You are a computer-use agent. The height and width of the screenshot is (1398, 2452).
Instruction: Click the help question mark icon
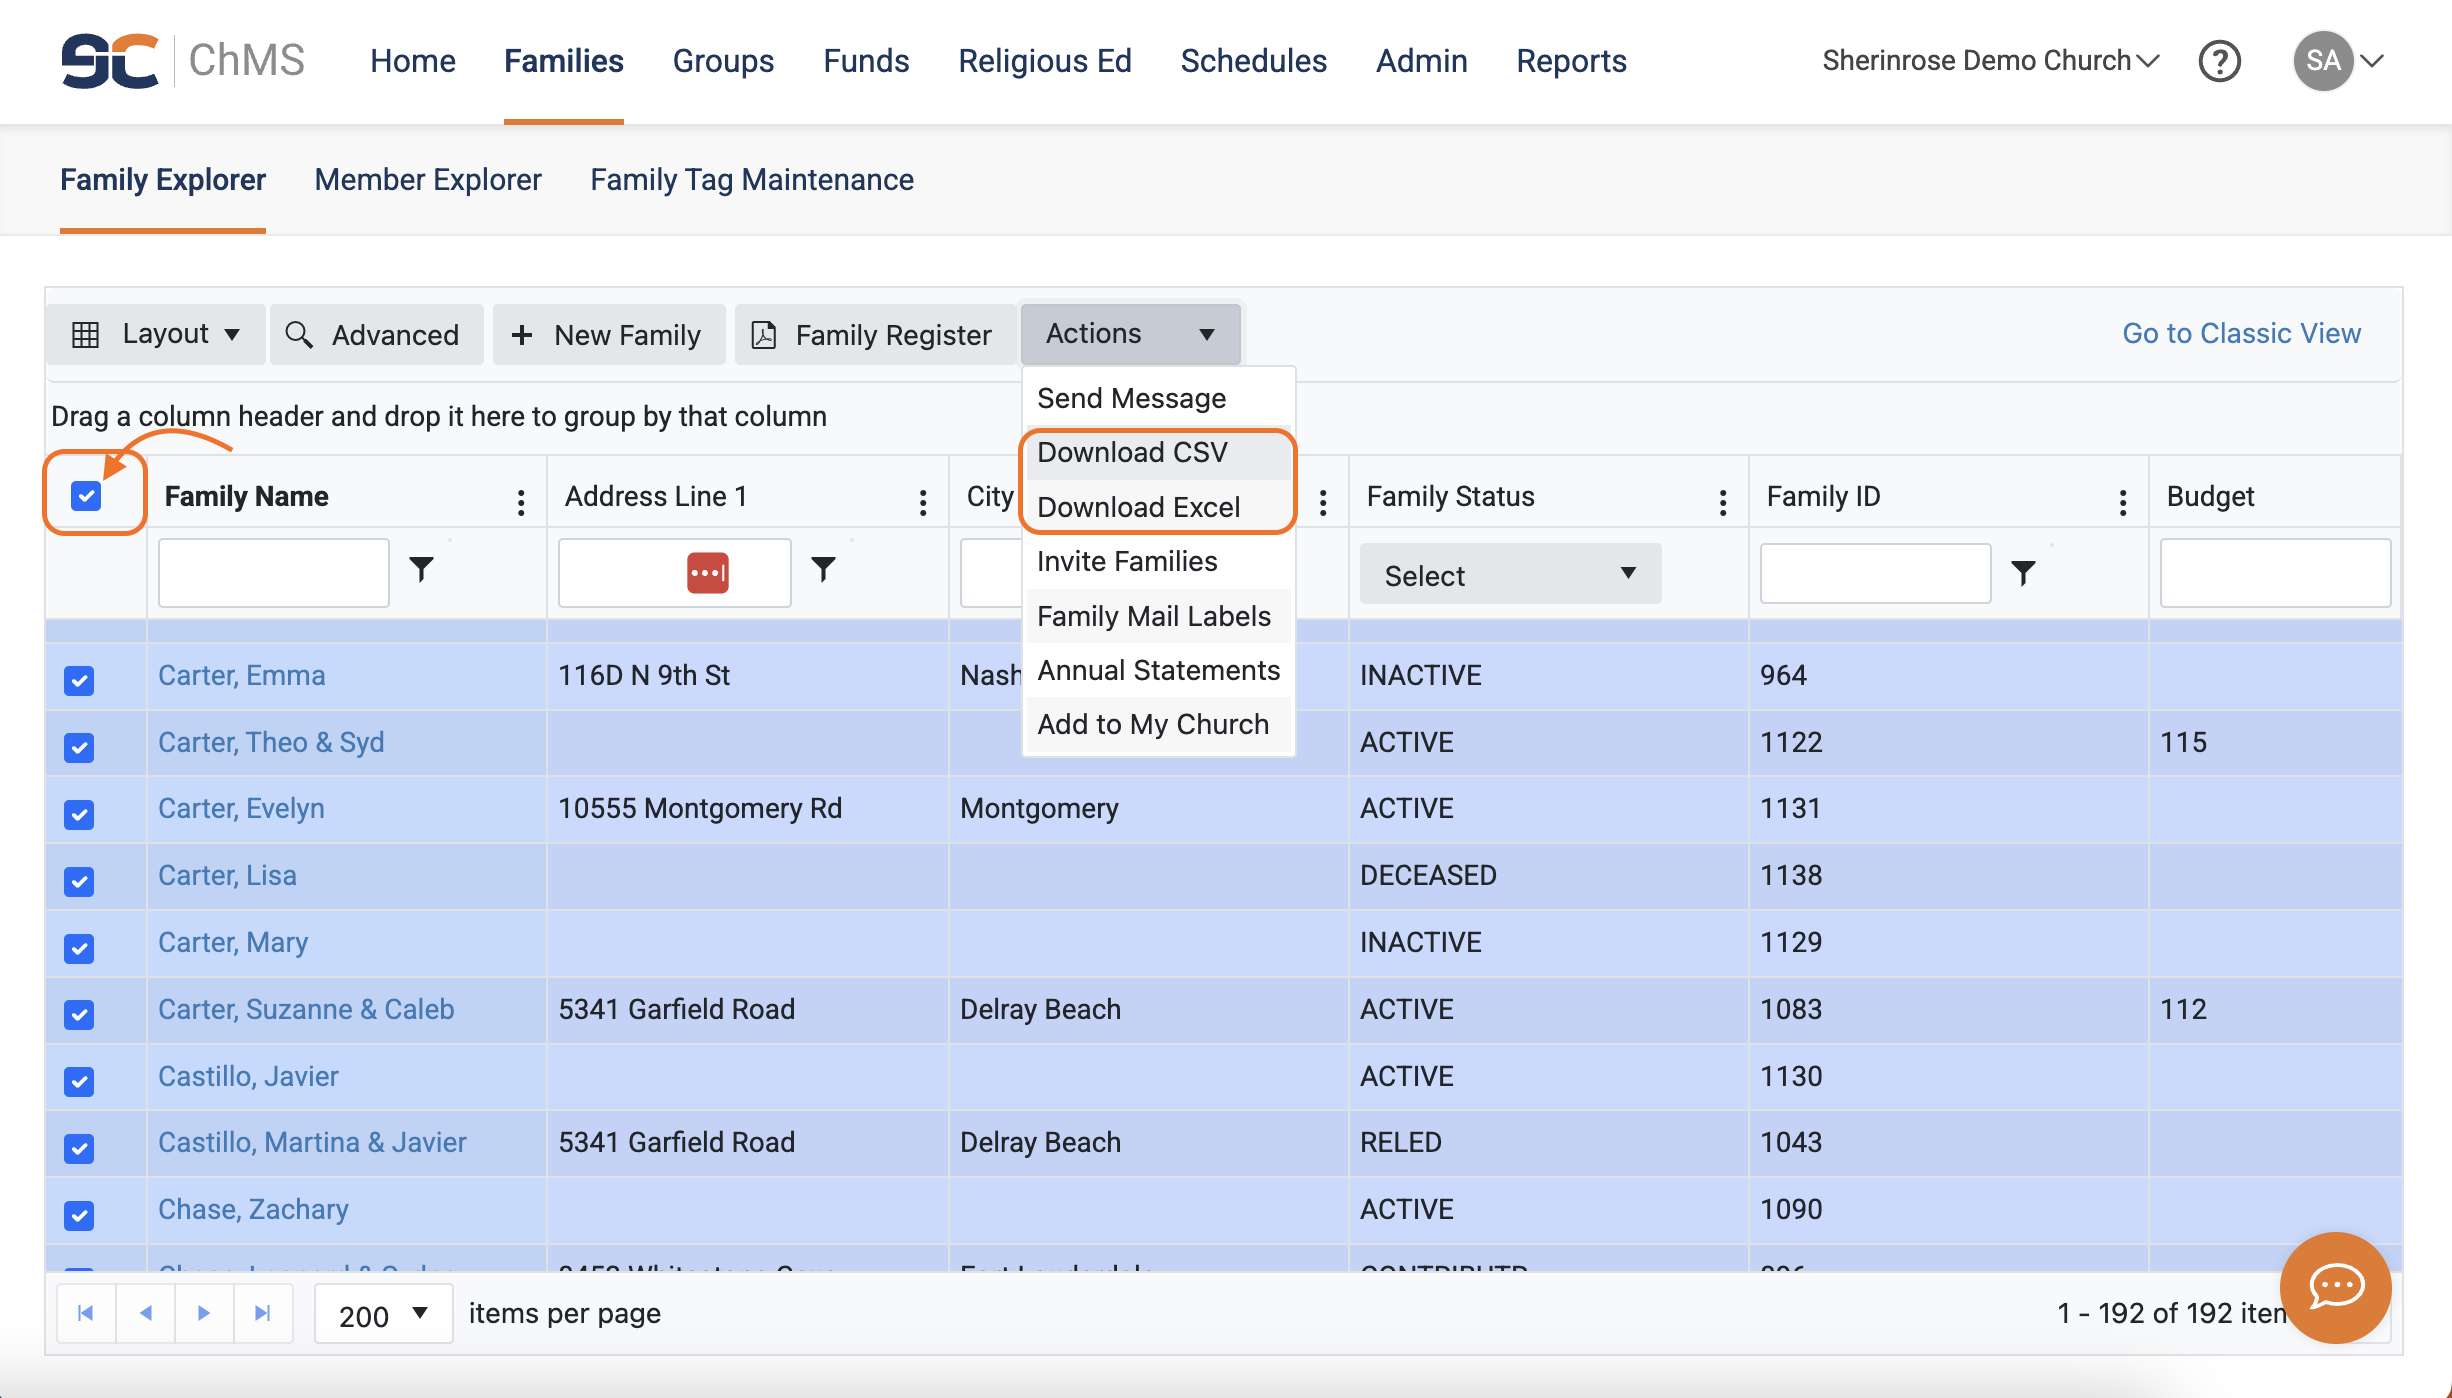pos(2219,61)
